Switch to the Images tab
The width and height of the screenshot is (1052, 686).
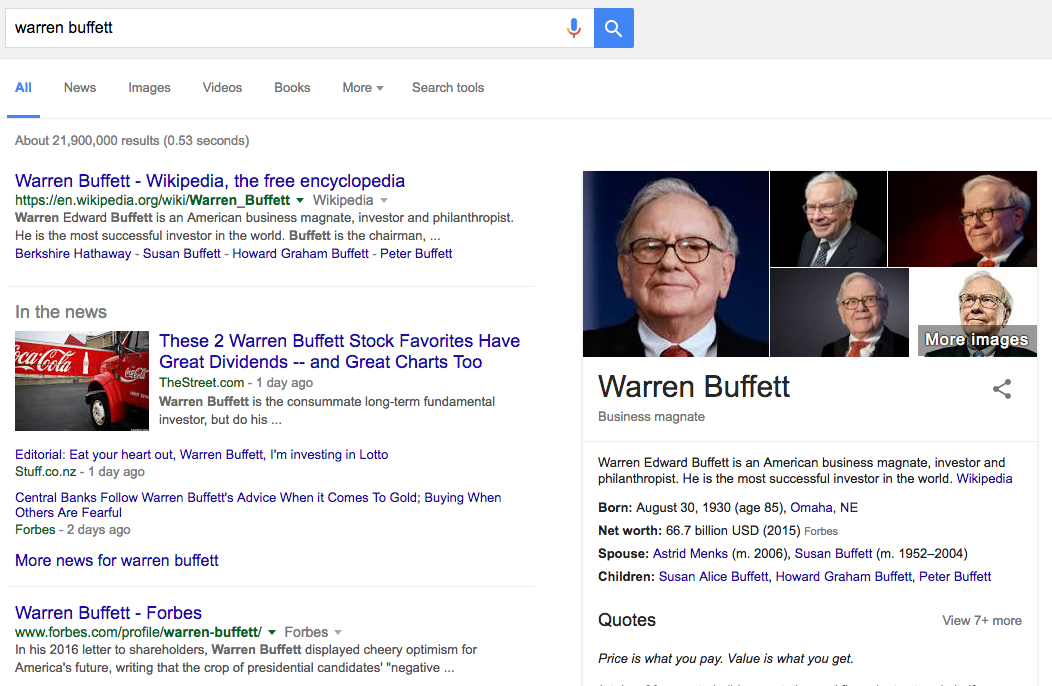click(149, 88)
